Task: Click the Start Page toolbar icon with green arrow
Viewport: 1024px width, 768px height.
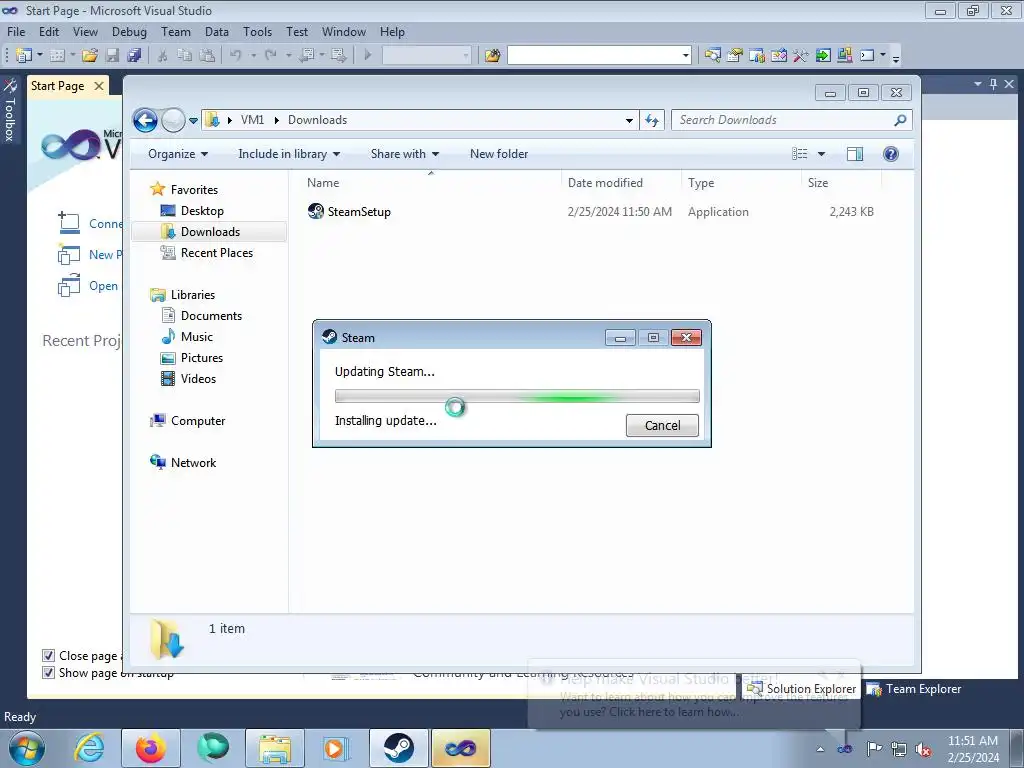Action: pos(823,56)
